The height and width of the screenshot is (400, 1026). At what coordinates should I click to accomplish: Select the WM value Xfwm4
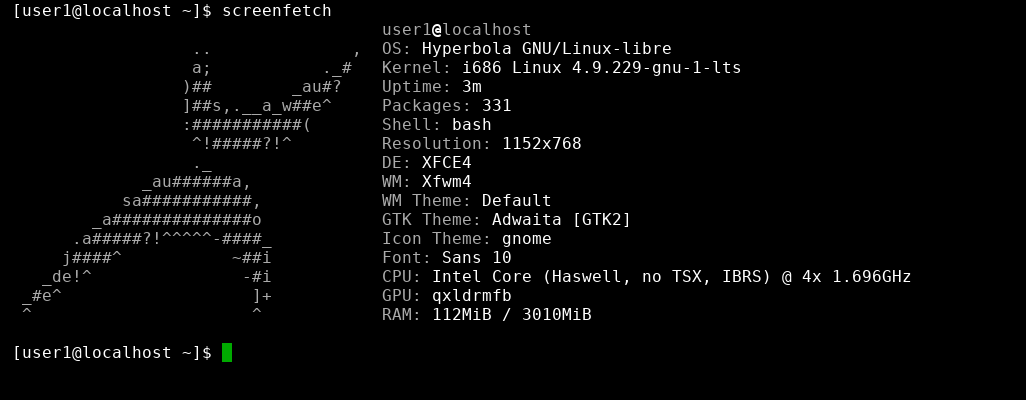(x=446, y=182)
